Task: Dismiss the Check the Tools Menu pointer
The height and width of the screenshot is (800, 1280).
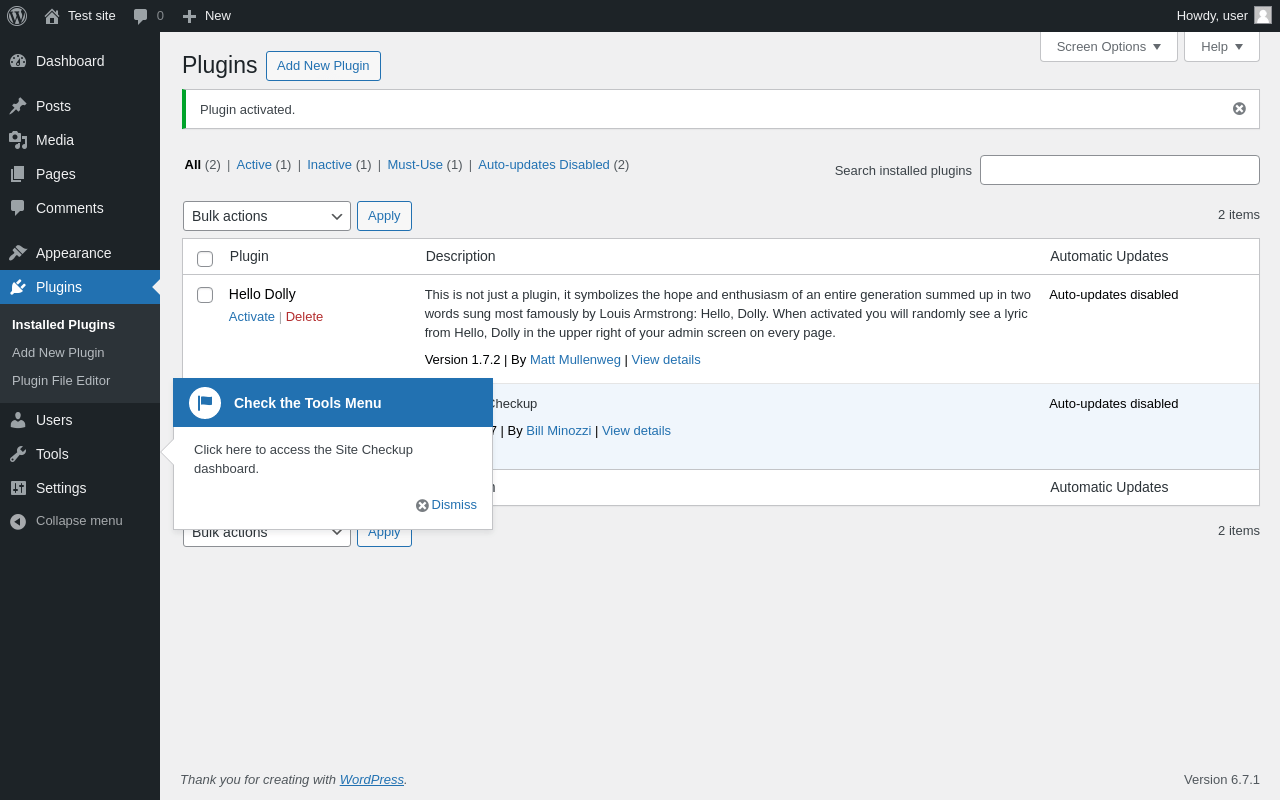Action: [447, 505]
